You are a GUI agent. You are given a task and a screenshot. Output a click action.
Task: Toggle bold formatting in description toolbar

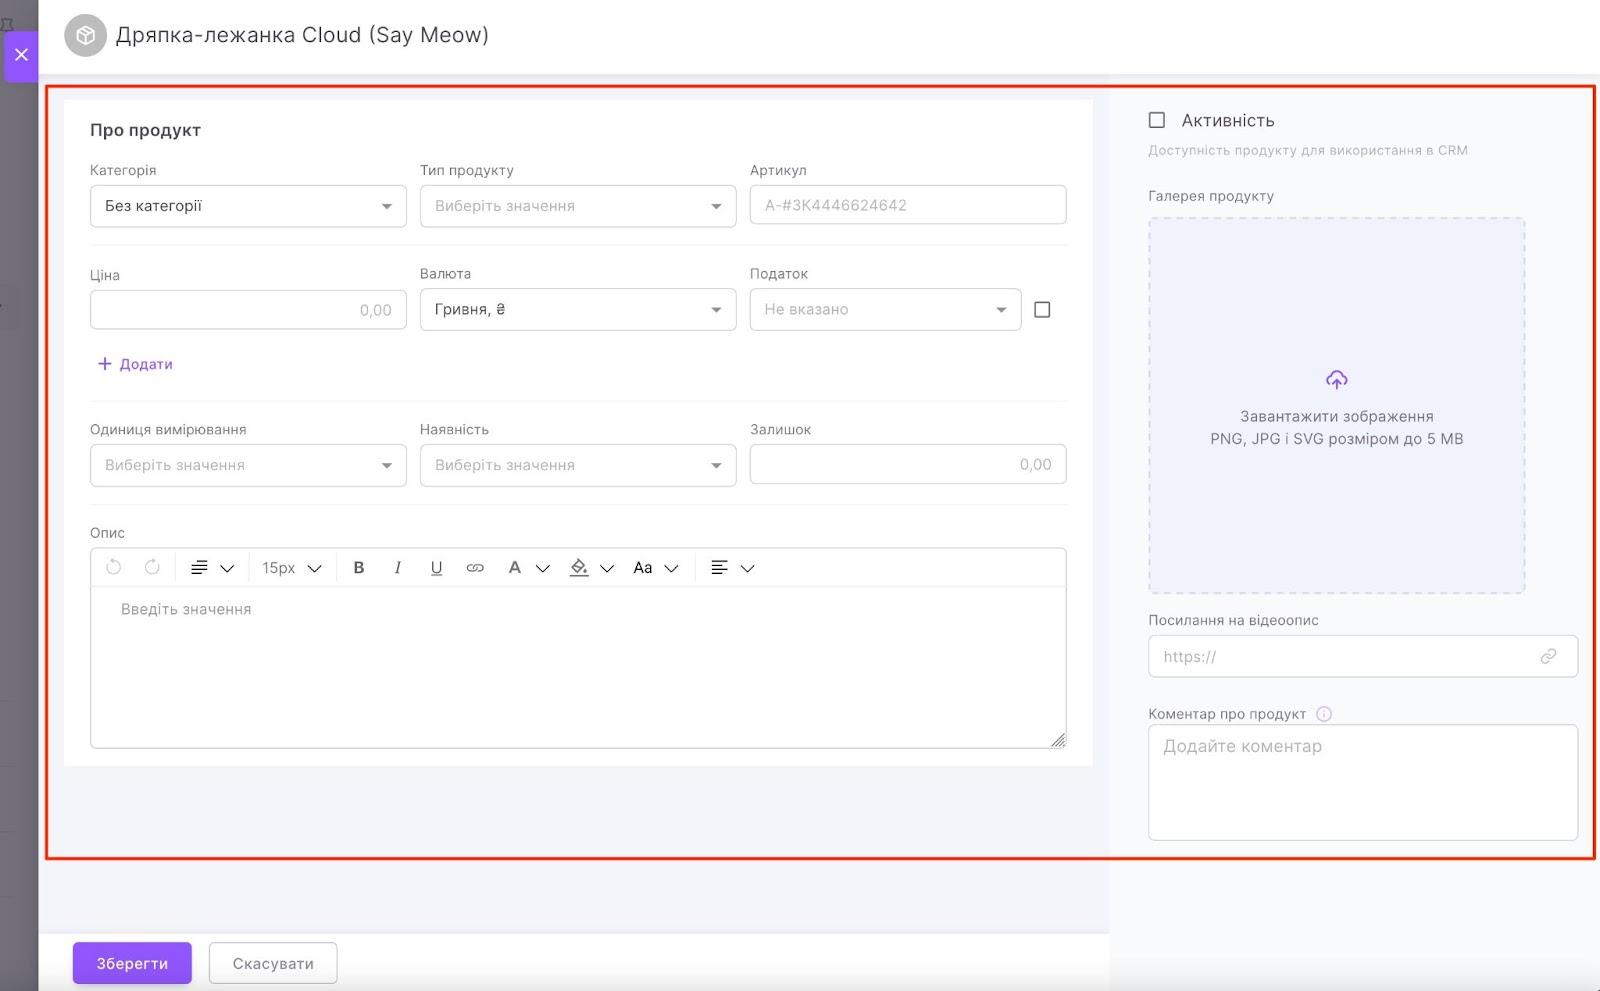pyautogui.click(x=359, y=567)
